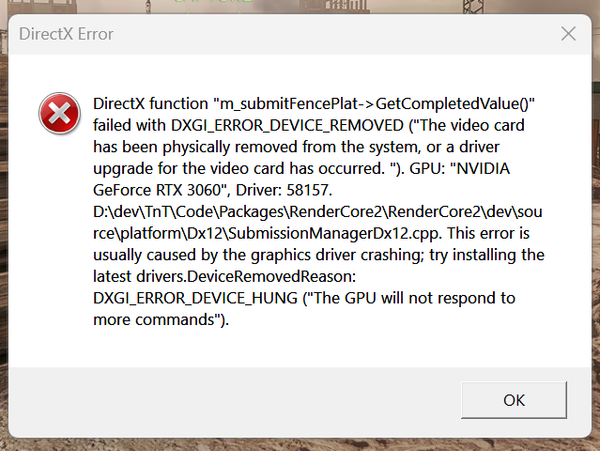Click the DXGI_ERROR_DEVICE_REMOVED text
The height and width of the screenshot is (451, 600).
click(287, 125)
